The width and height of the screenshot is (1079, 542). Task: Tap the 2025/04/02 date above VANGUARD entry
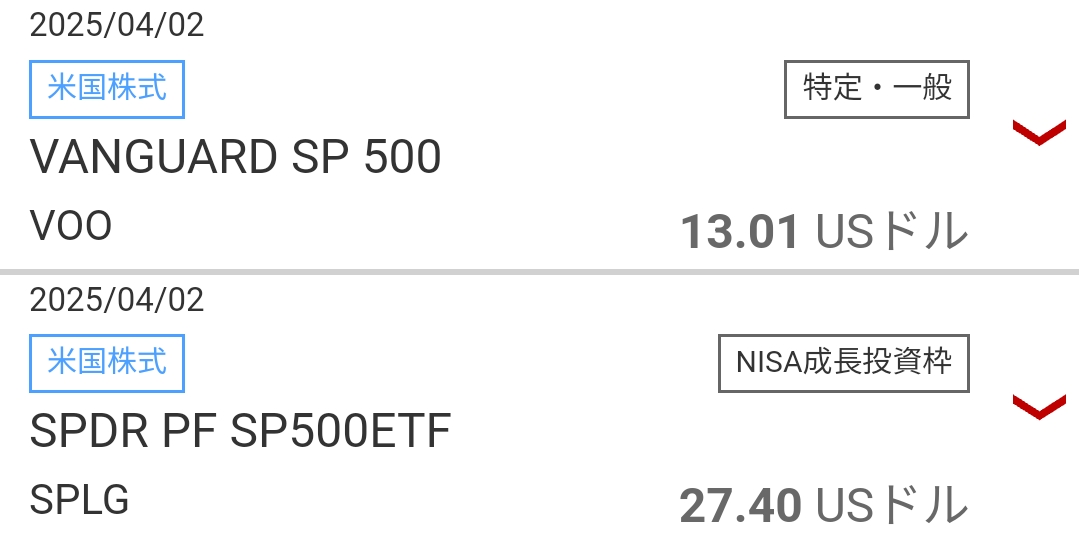[x=117, y=25]
